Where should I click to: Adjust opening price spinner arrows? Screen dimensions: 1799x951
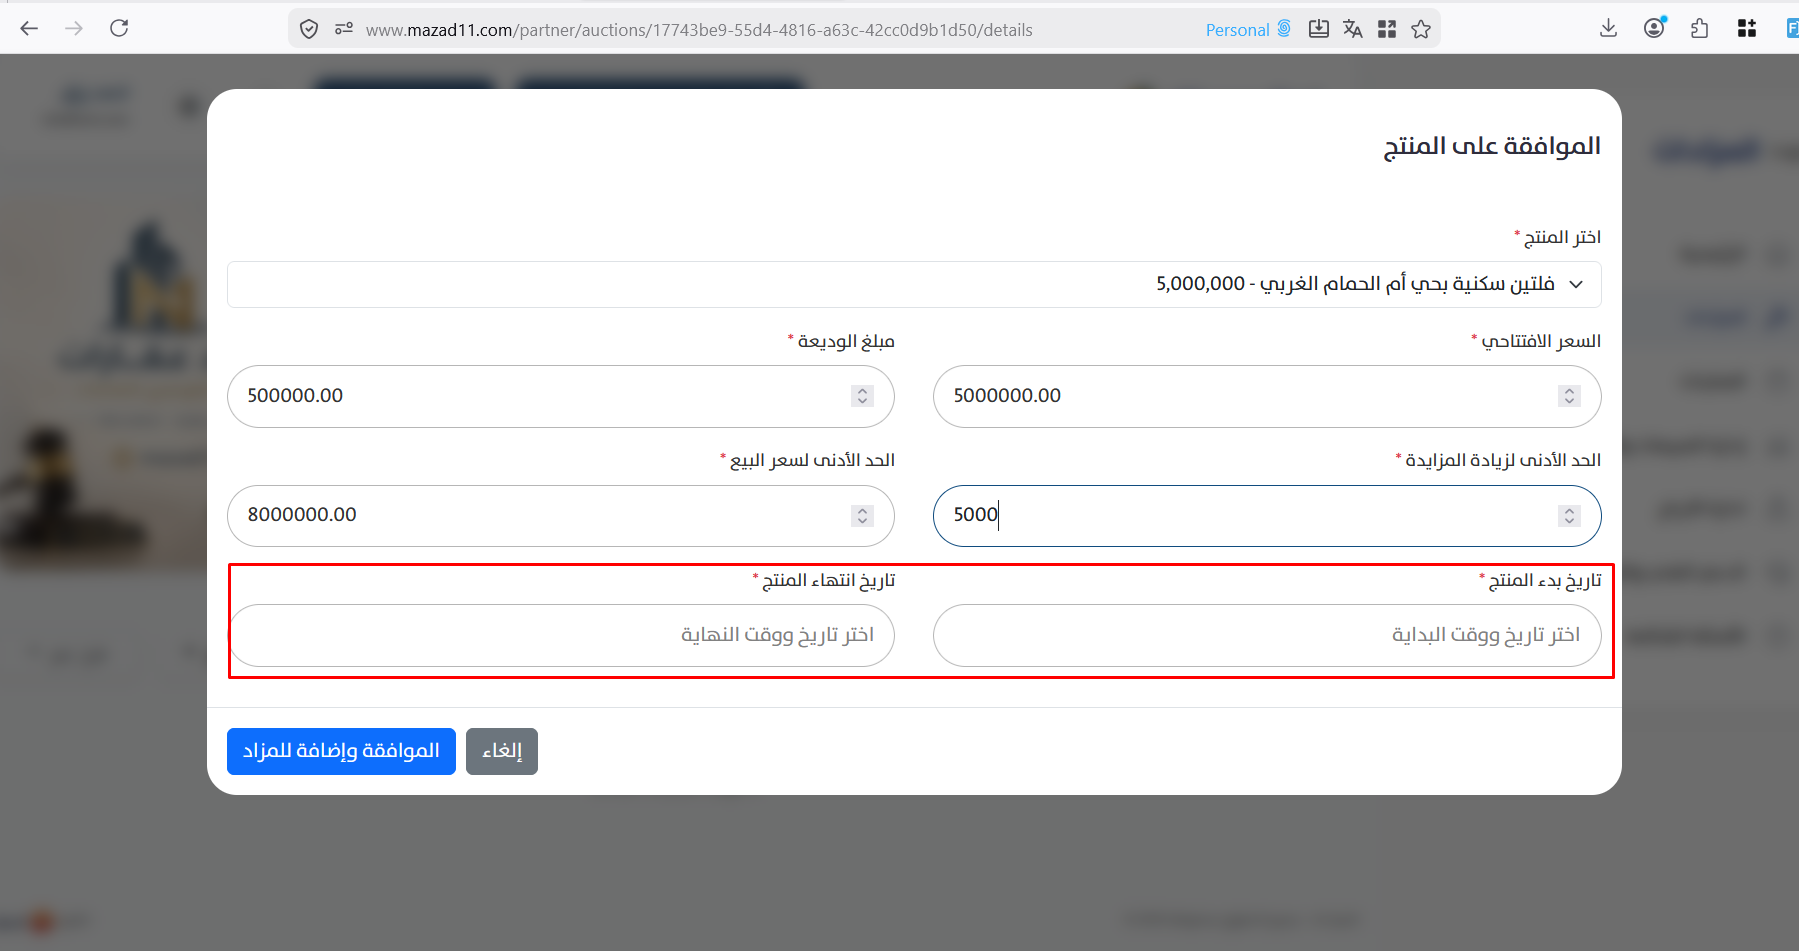point(1569,396)
